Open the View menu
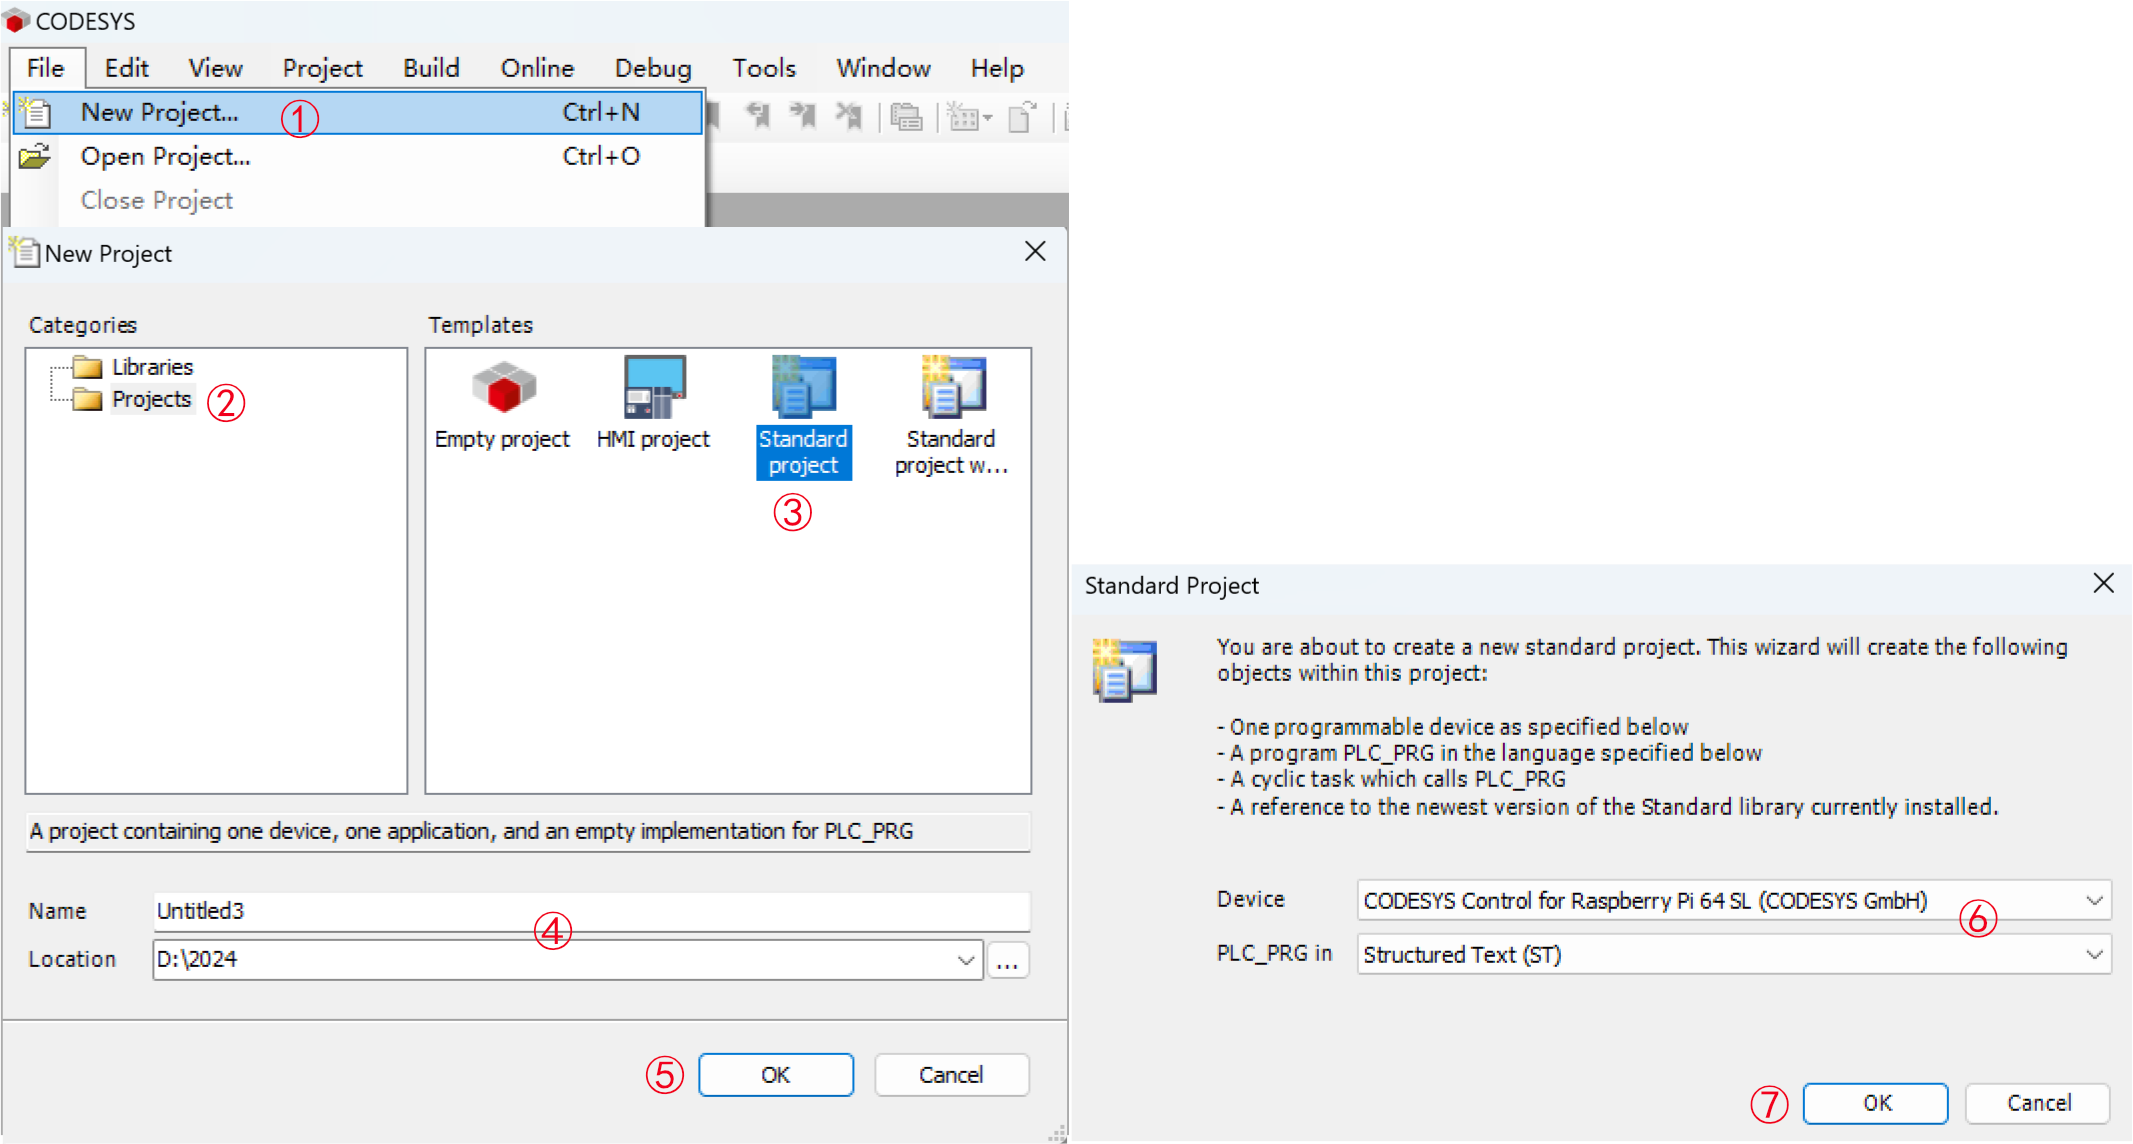The width and height of the screenshot is (2133, 1144). 215,68
